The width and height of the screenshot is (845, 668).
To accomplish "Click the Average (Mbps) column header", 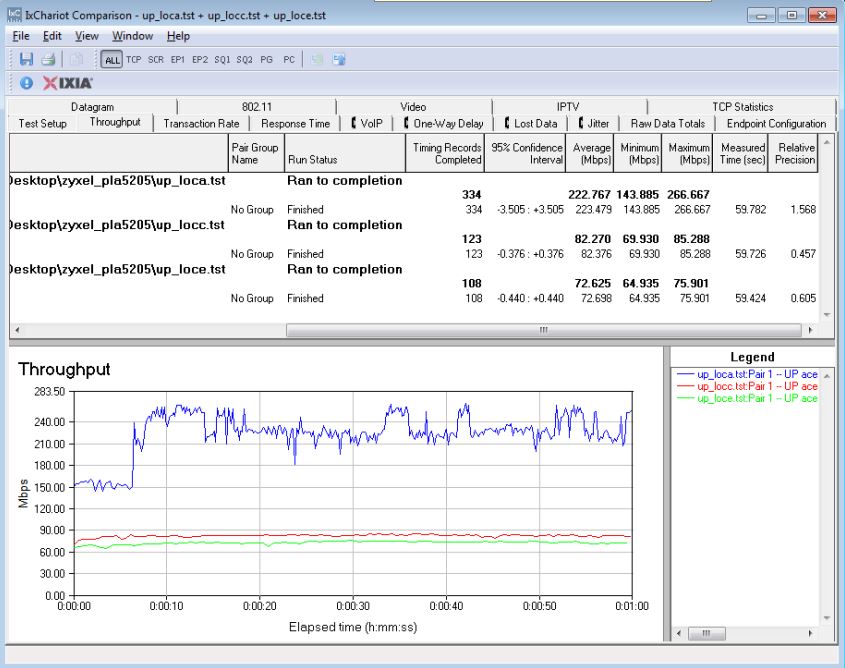I will coord(590,154).
